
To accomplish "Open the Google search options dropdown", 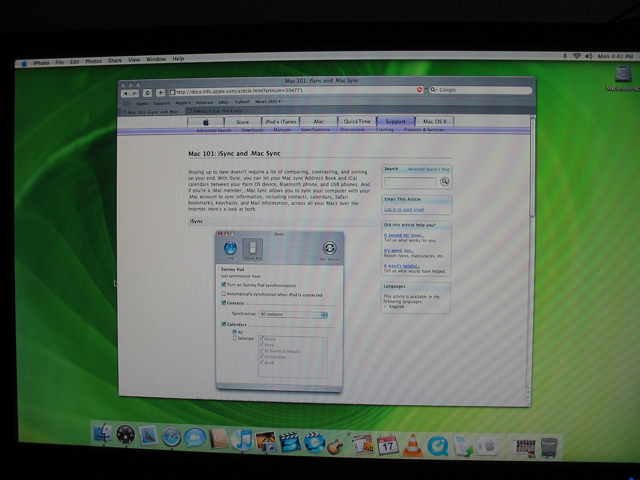I will [x=433, y=89].
